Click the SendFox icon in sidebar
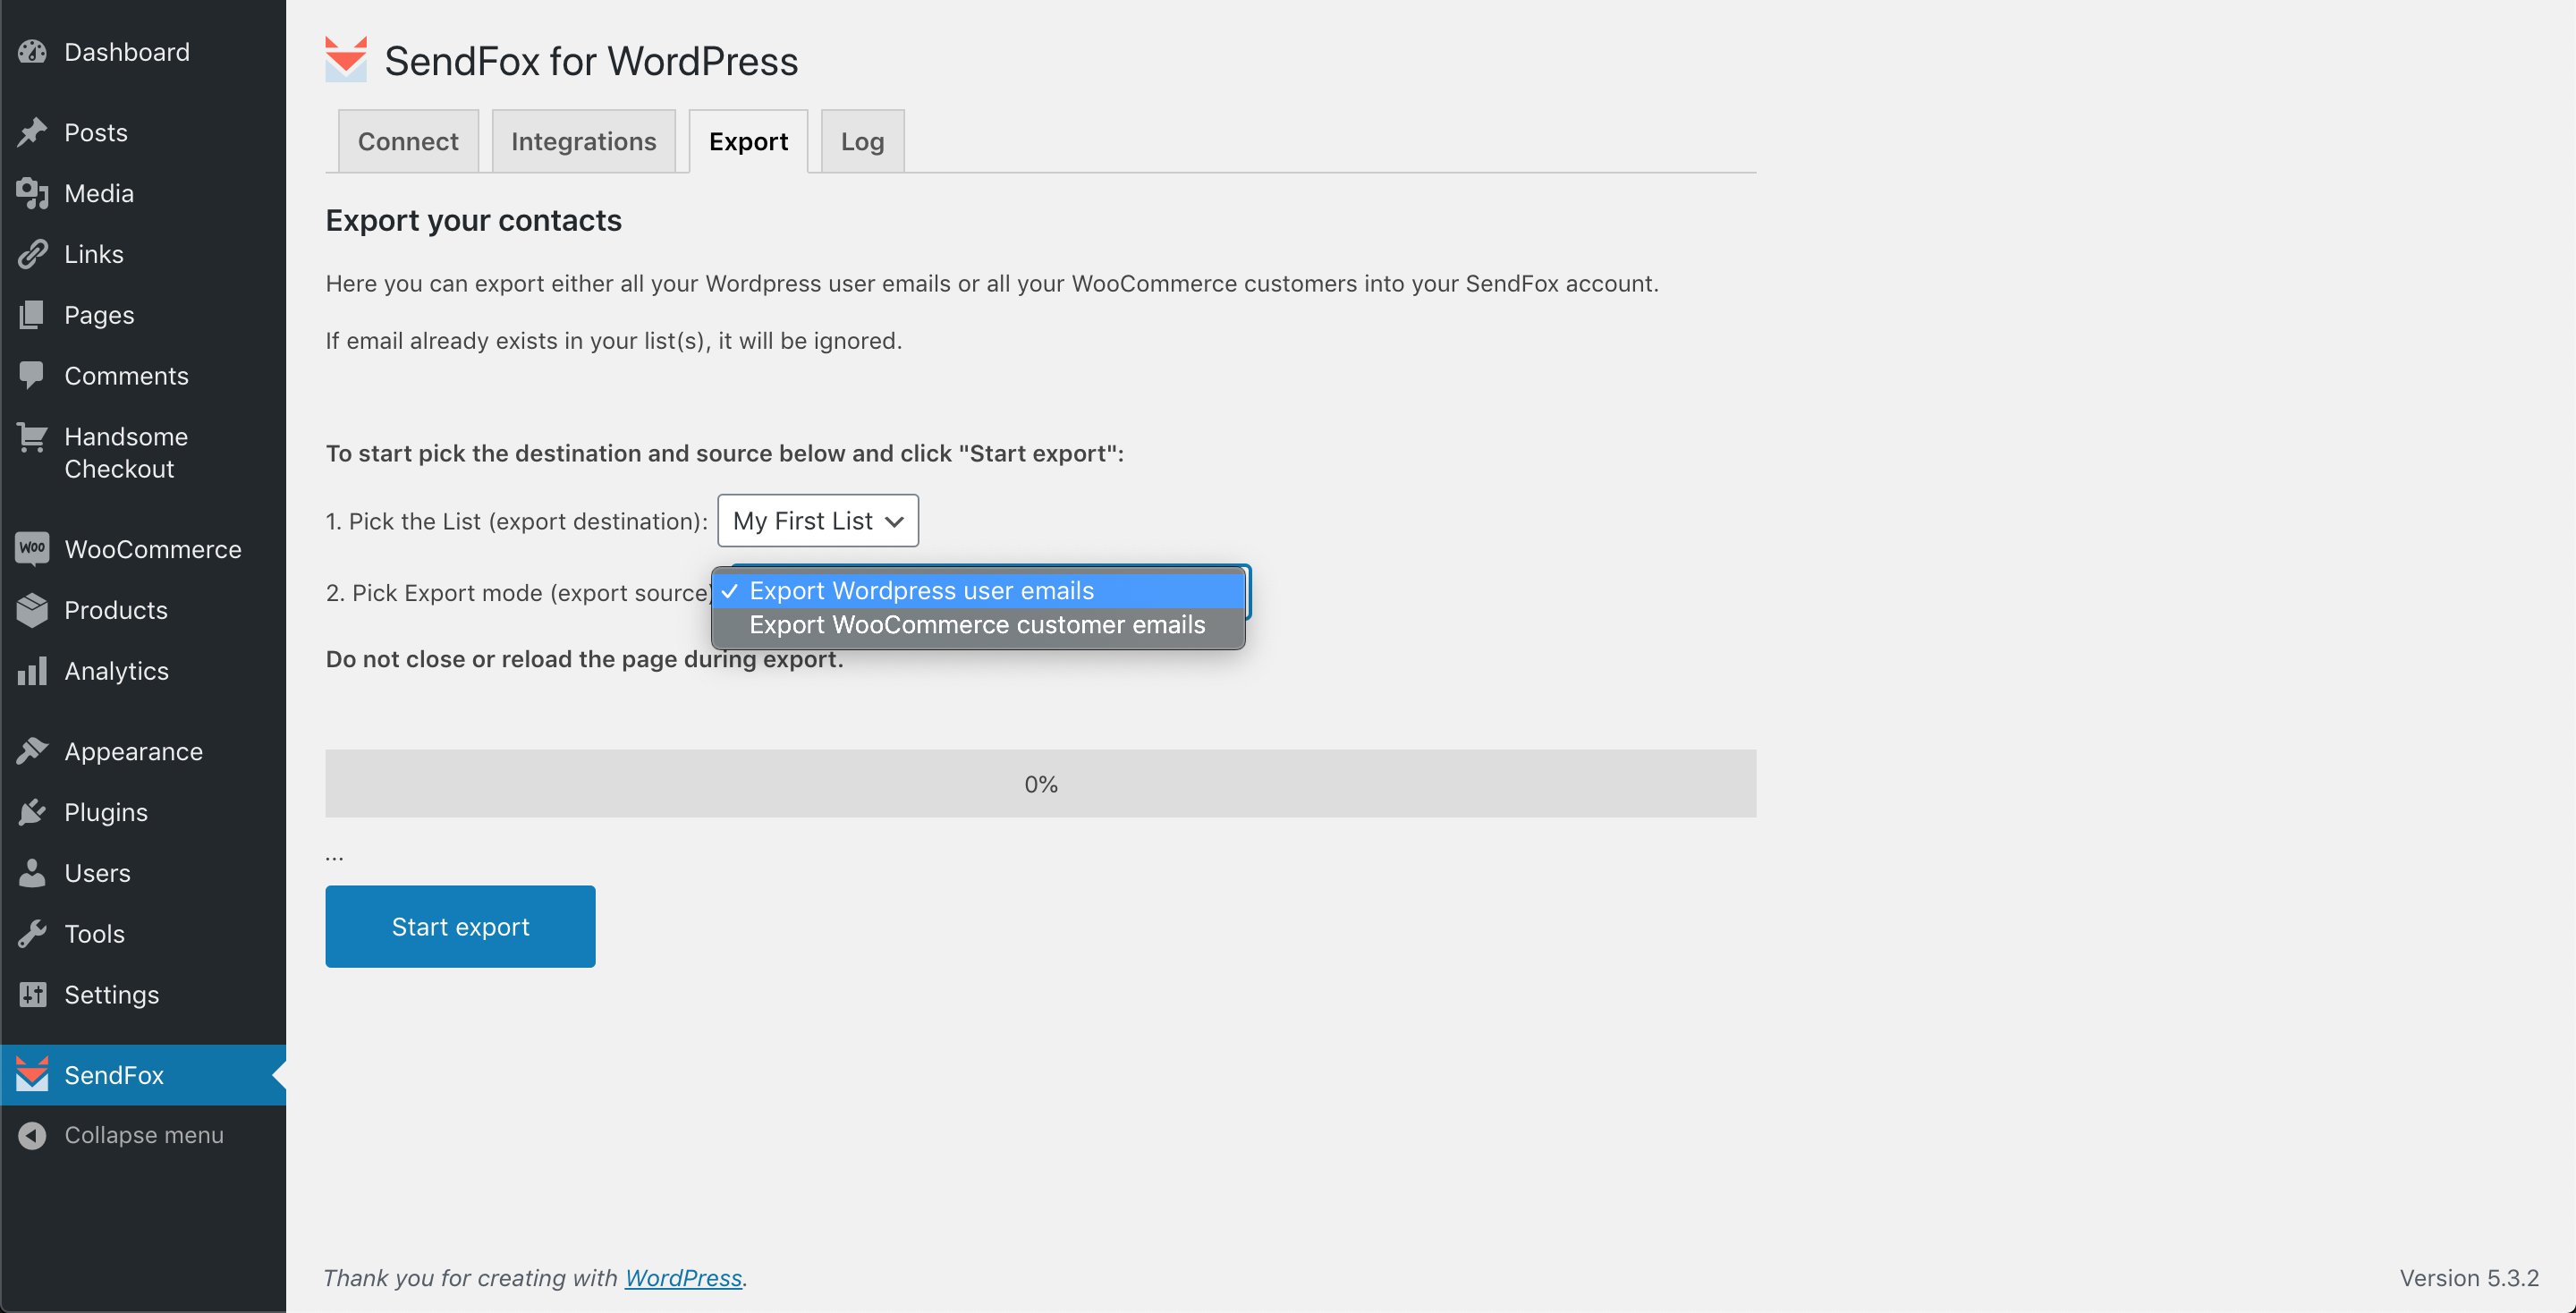 pyautogui.click(x=30, y=1073)
